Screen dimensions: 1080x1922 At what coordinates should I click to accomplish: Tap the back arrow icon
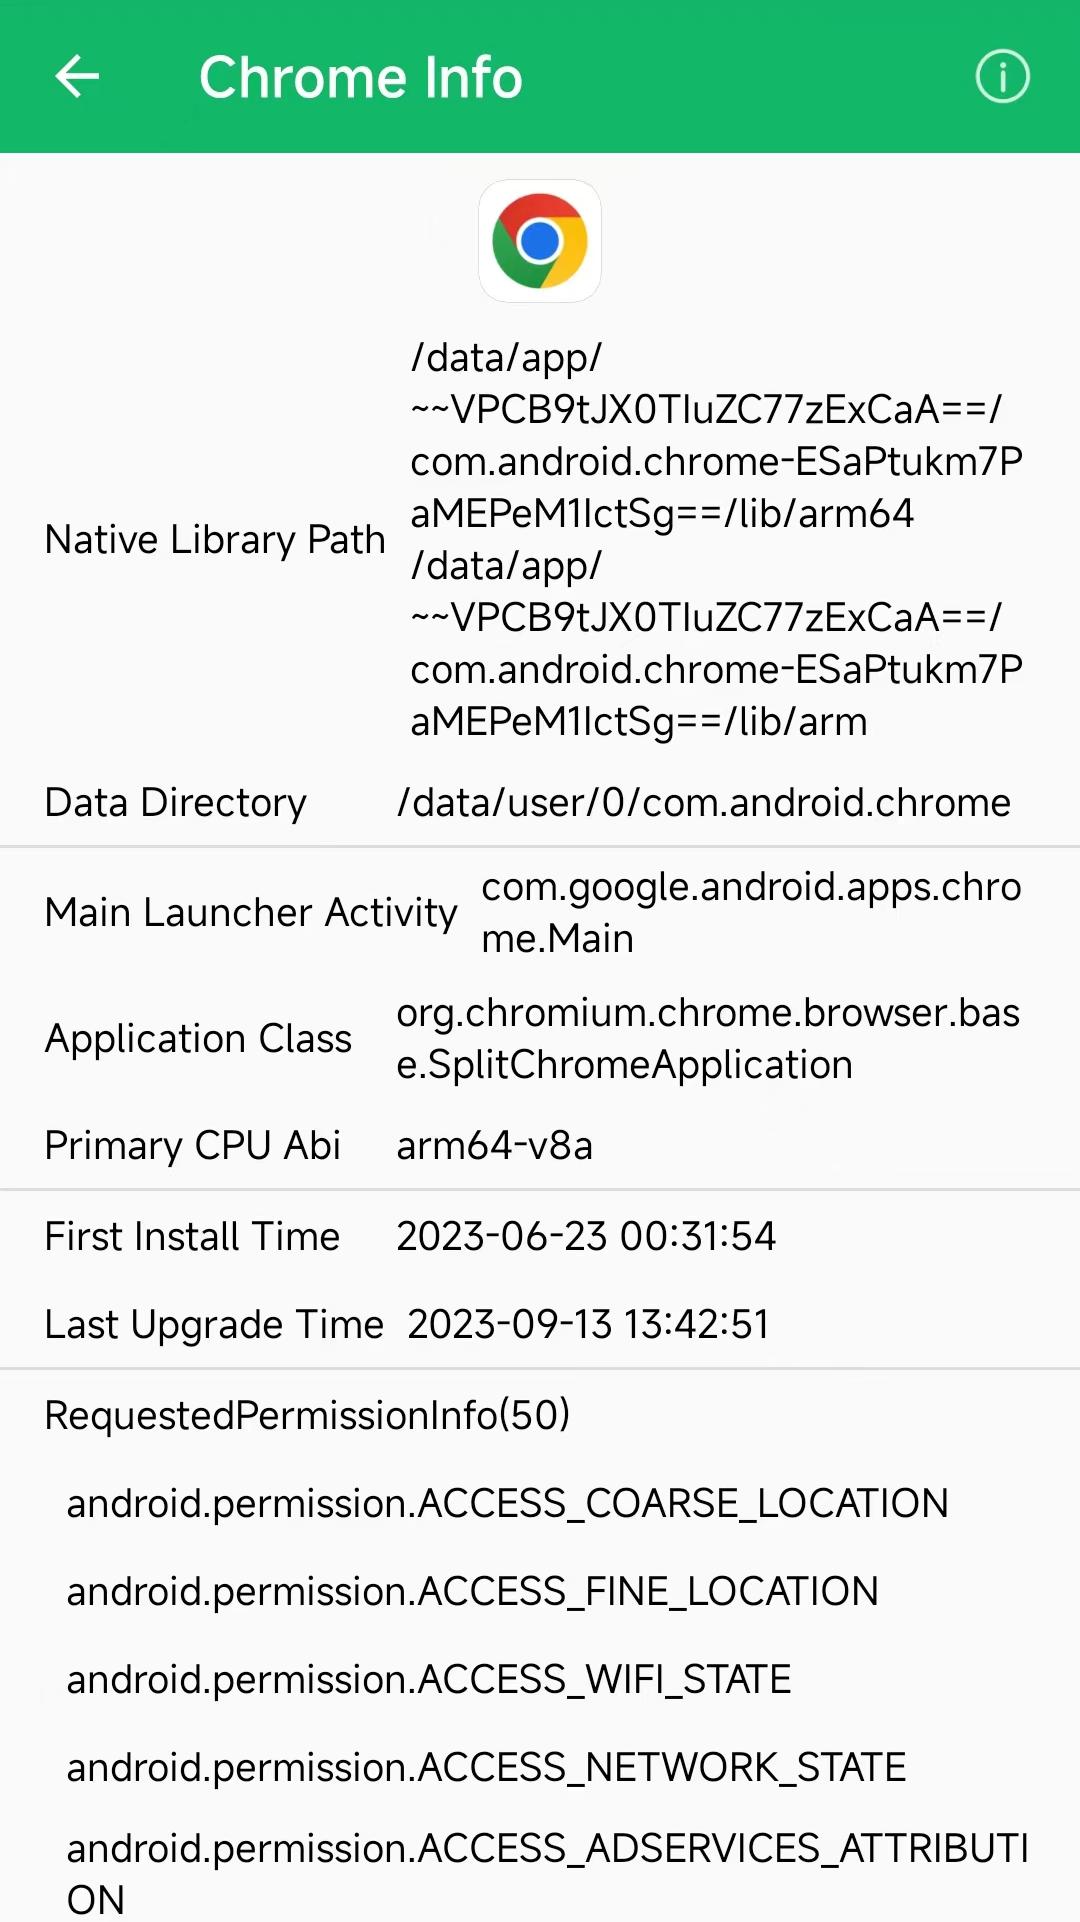point(77,77)
